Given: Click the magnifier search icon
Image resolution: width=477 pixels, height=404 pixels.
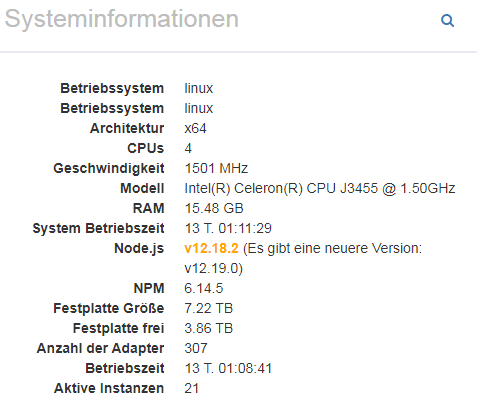Looking at the screenshot, I should coord(447,21).
